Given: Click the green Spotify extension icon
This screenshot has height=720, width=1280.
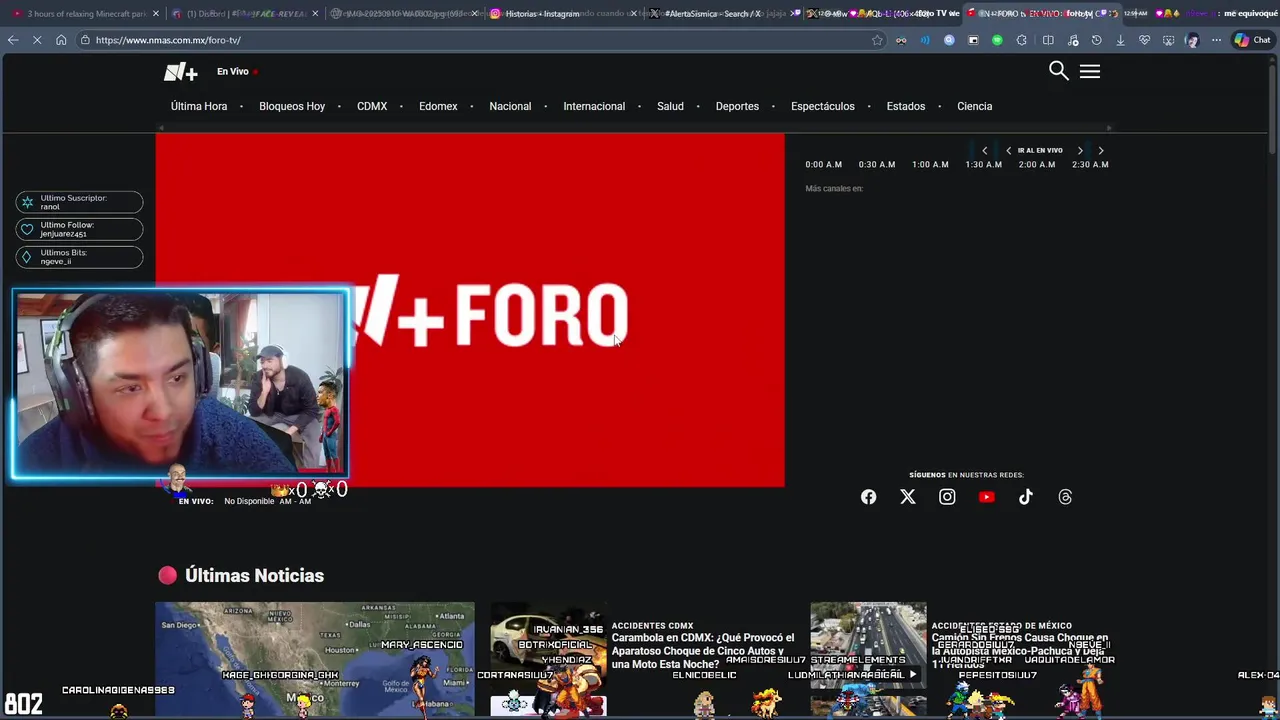Looking at the screenshot, I should (x=997, y=40).
